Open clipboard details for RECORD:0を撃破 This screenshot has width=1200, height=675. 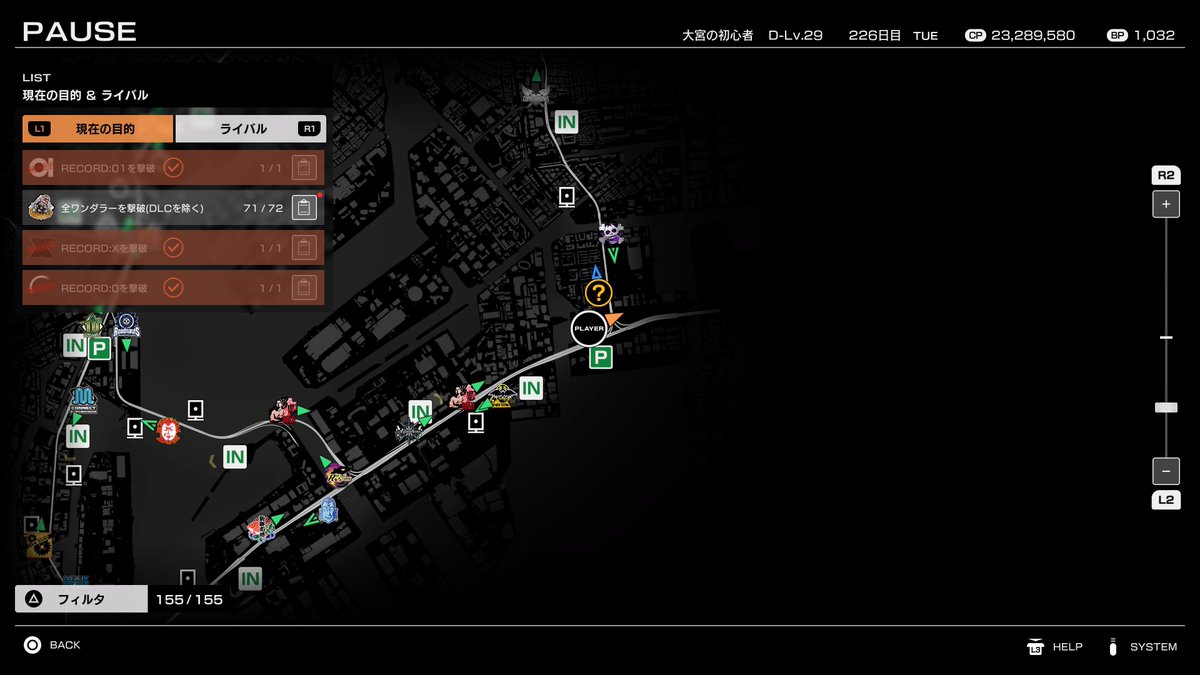click(x=305, y=288)
